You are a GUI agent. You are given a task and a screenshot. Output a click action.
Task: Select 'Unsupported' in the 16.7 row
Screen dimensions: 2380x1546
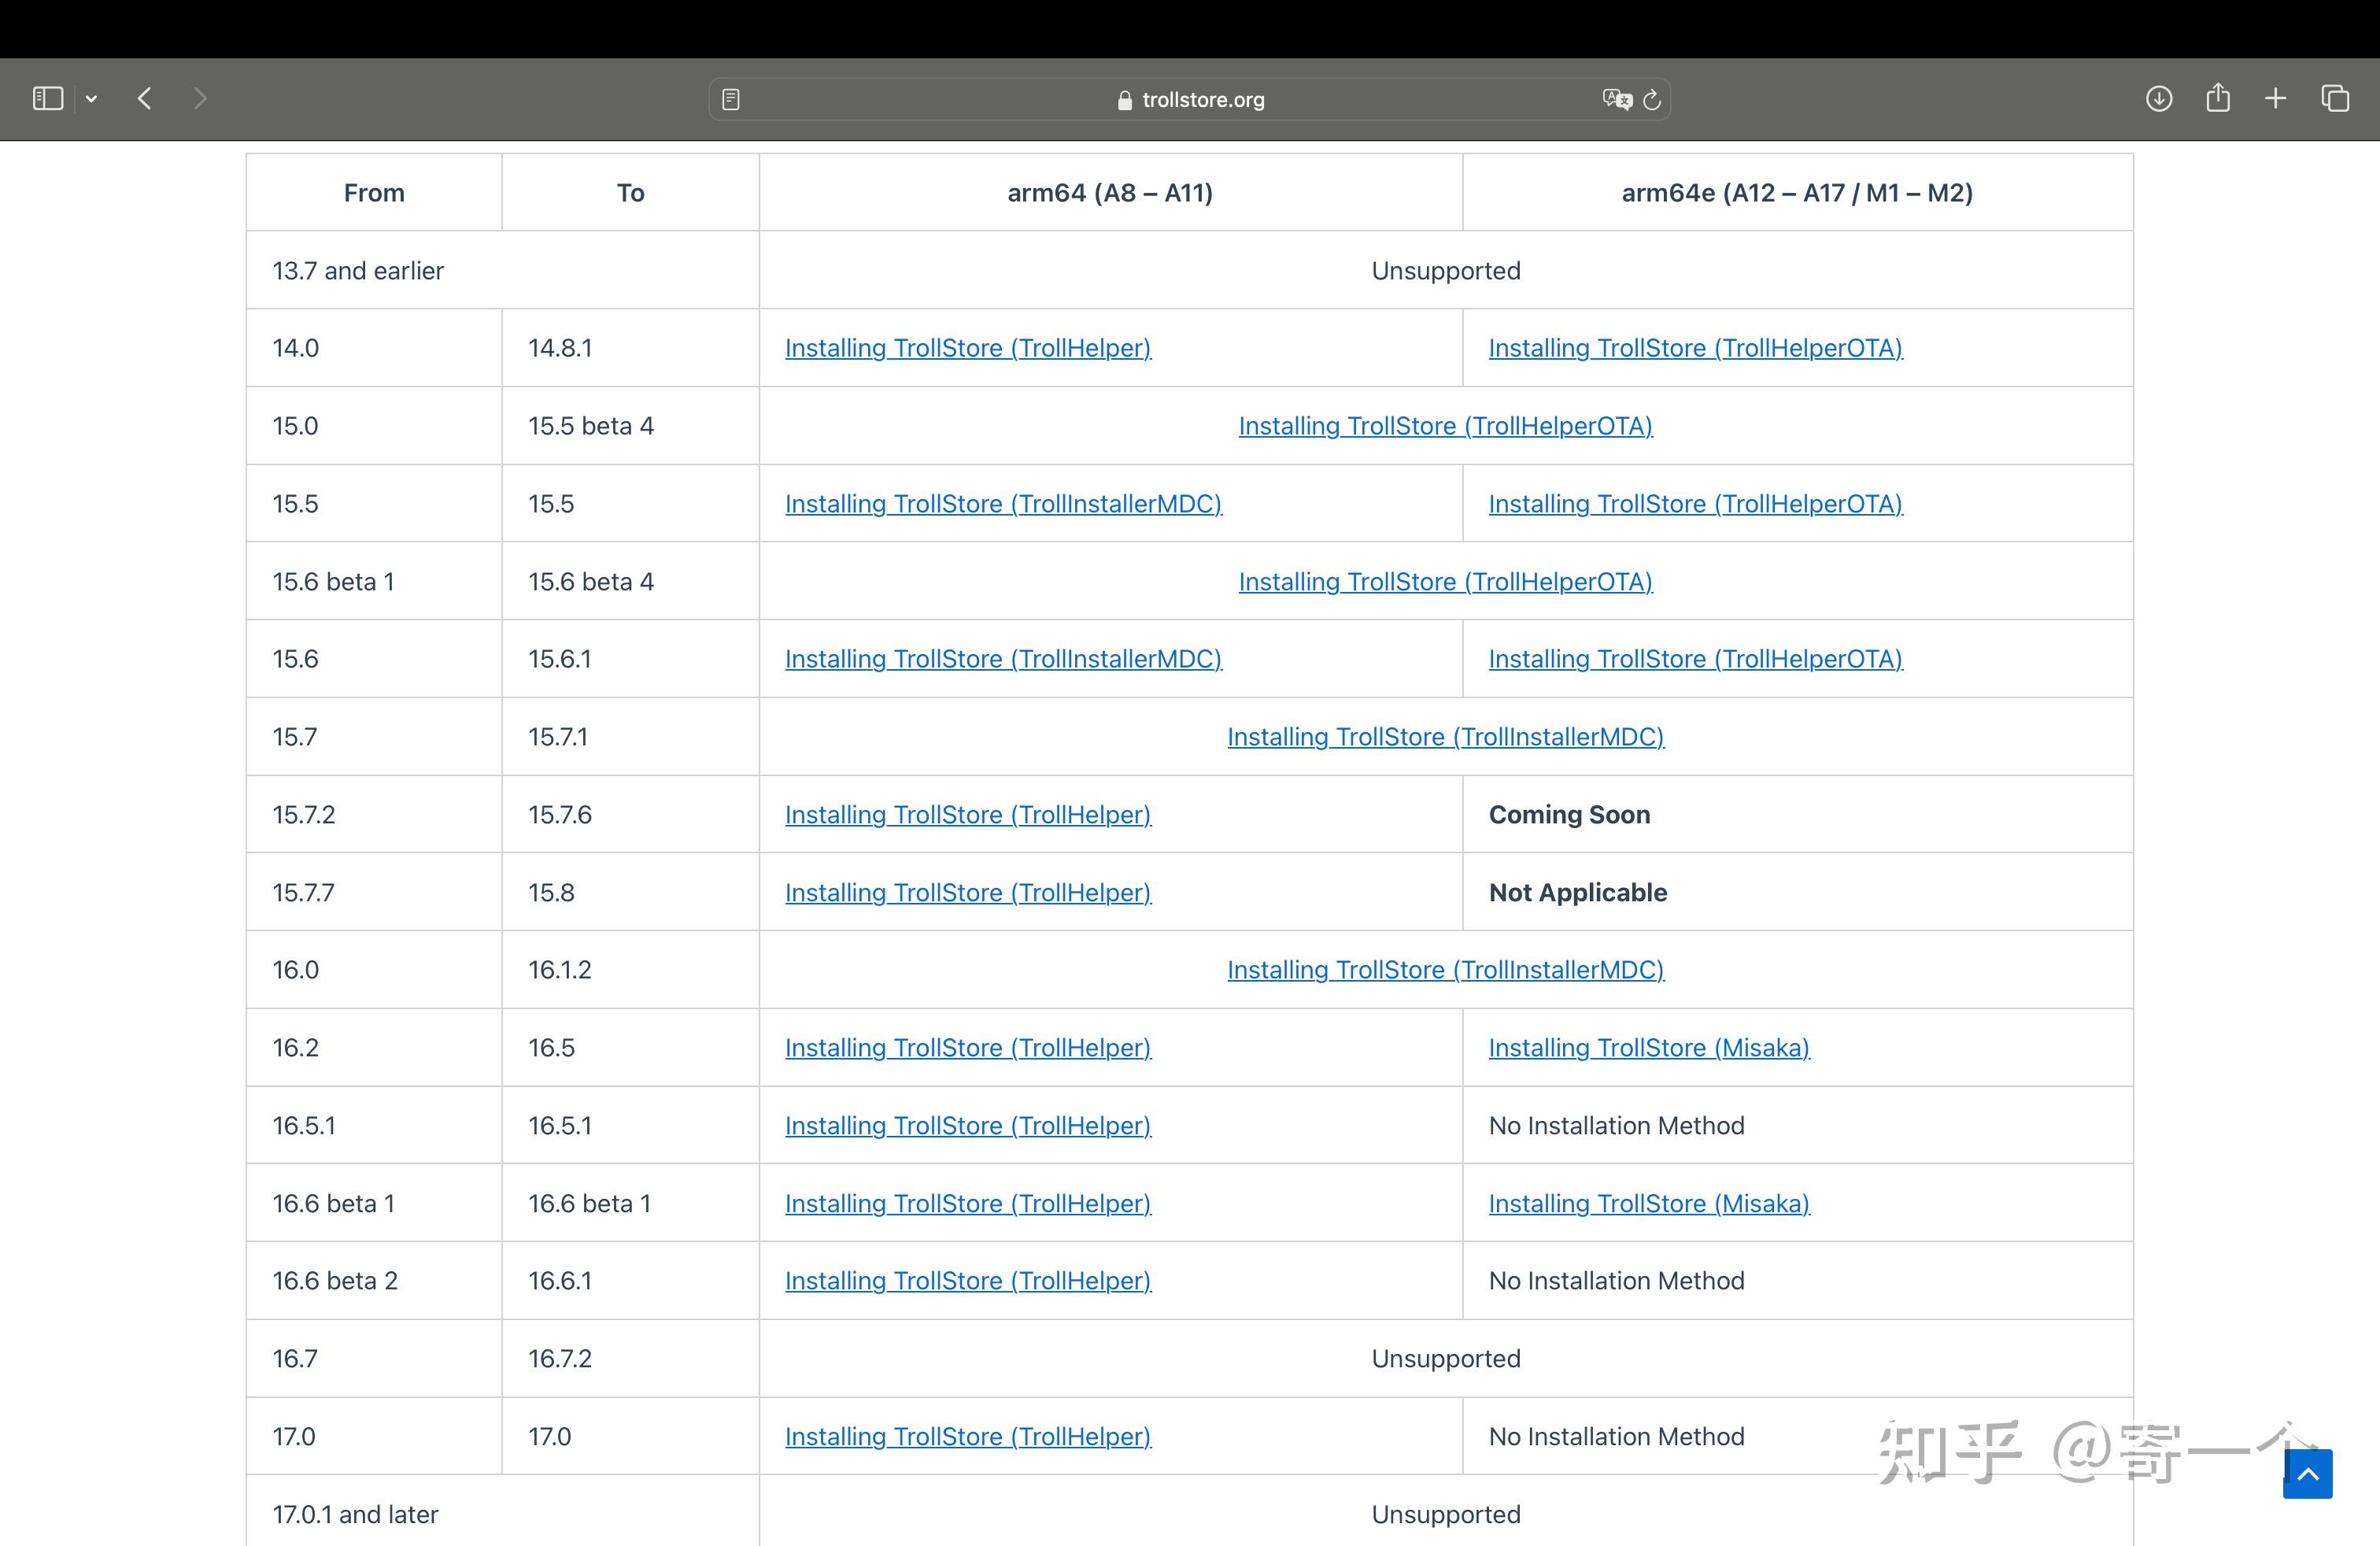[x=1446, y=1359]
